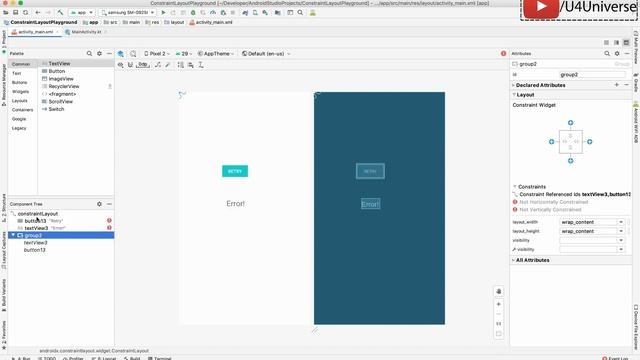The height and width of the screenshot is (360, 640).
Task: Open the samsung device selector dropdown
Action: pos(127,13)
